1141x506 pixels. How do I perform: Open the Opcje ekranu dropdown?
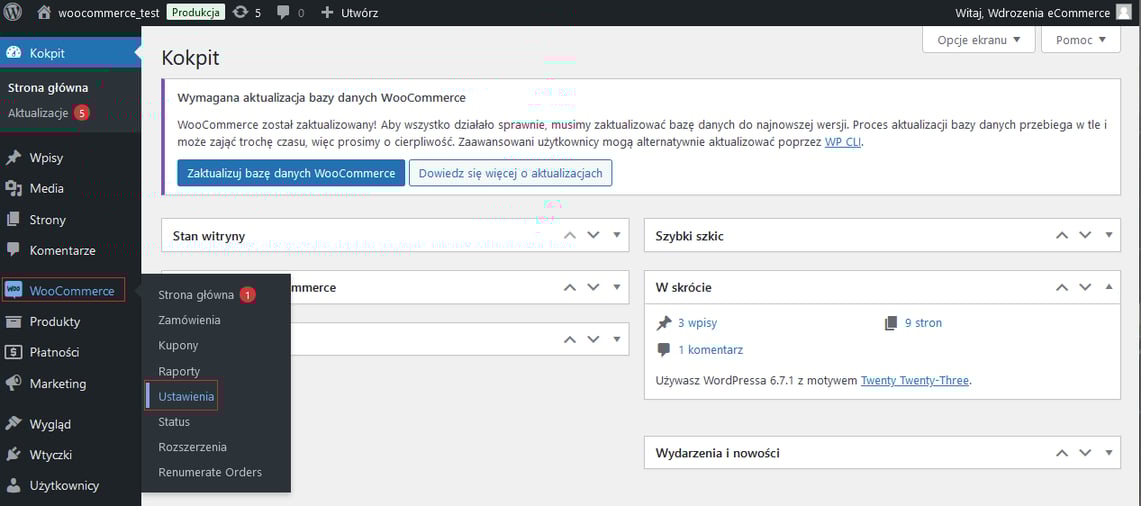[979, 40]
